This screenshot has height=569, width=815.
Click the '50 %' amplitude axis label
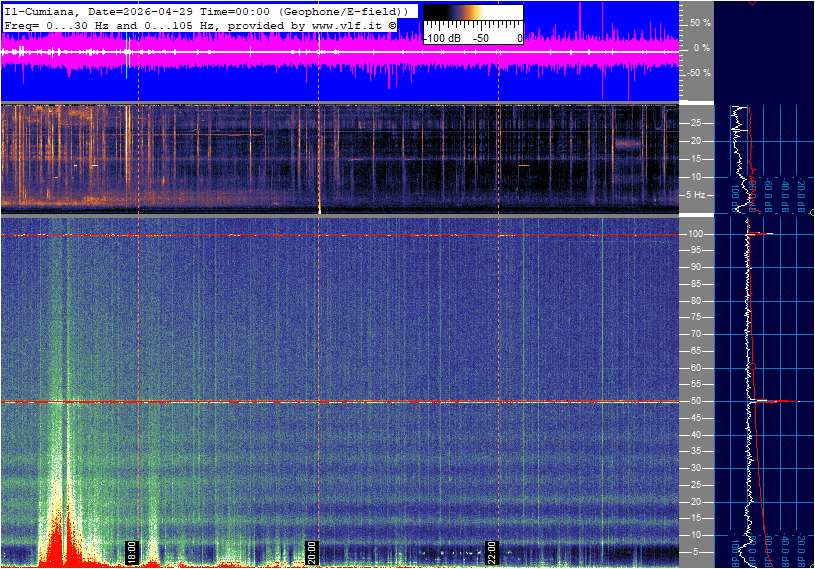point(700,23)
